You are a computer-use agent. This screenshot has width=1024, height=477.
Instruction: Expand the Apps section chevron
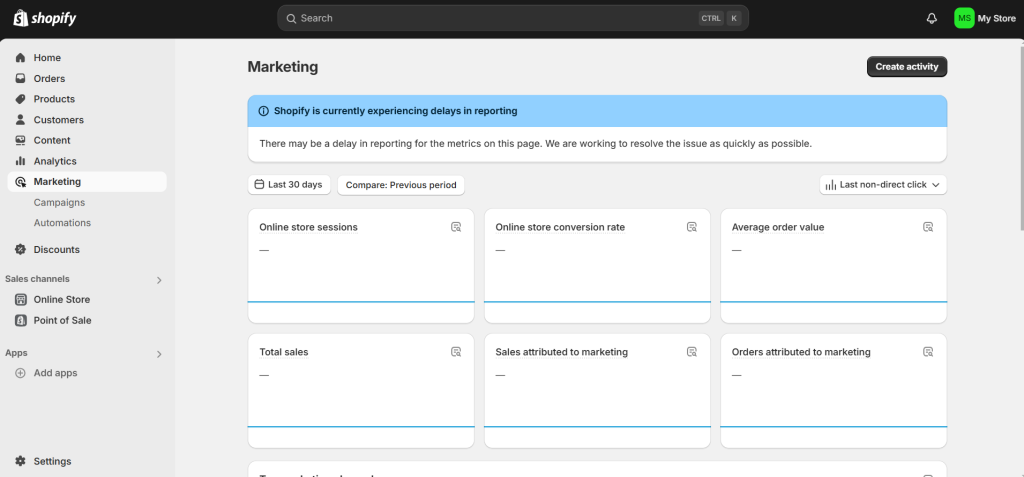coord(159,354)
